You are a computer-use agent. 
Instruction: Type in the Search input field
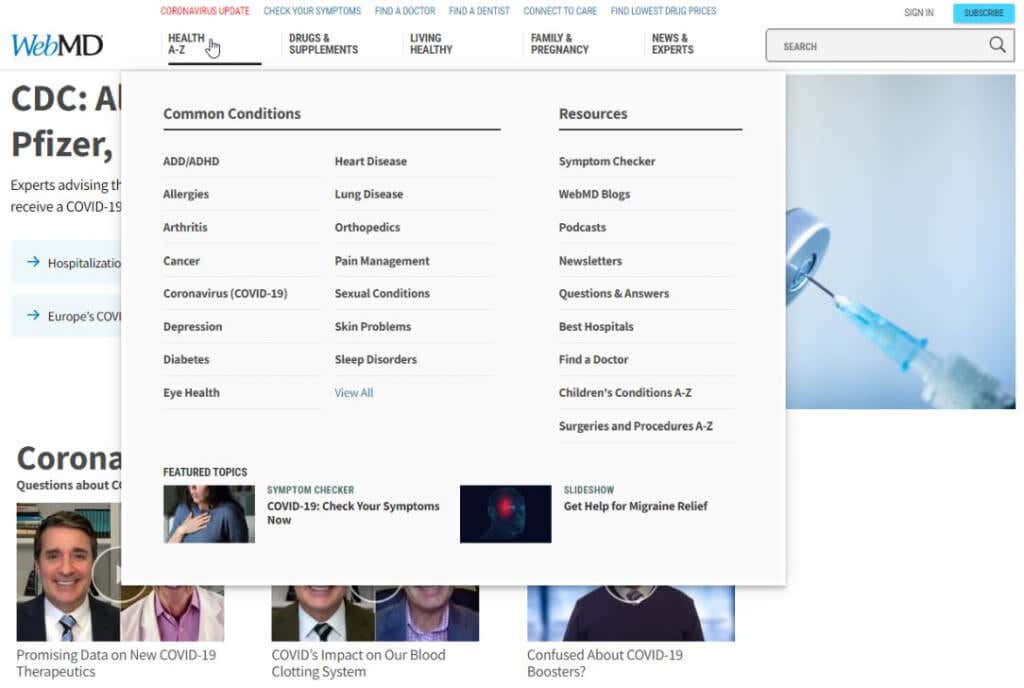[875, 46]
